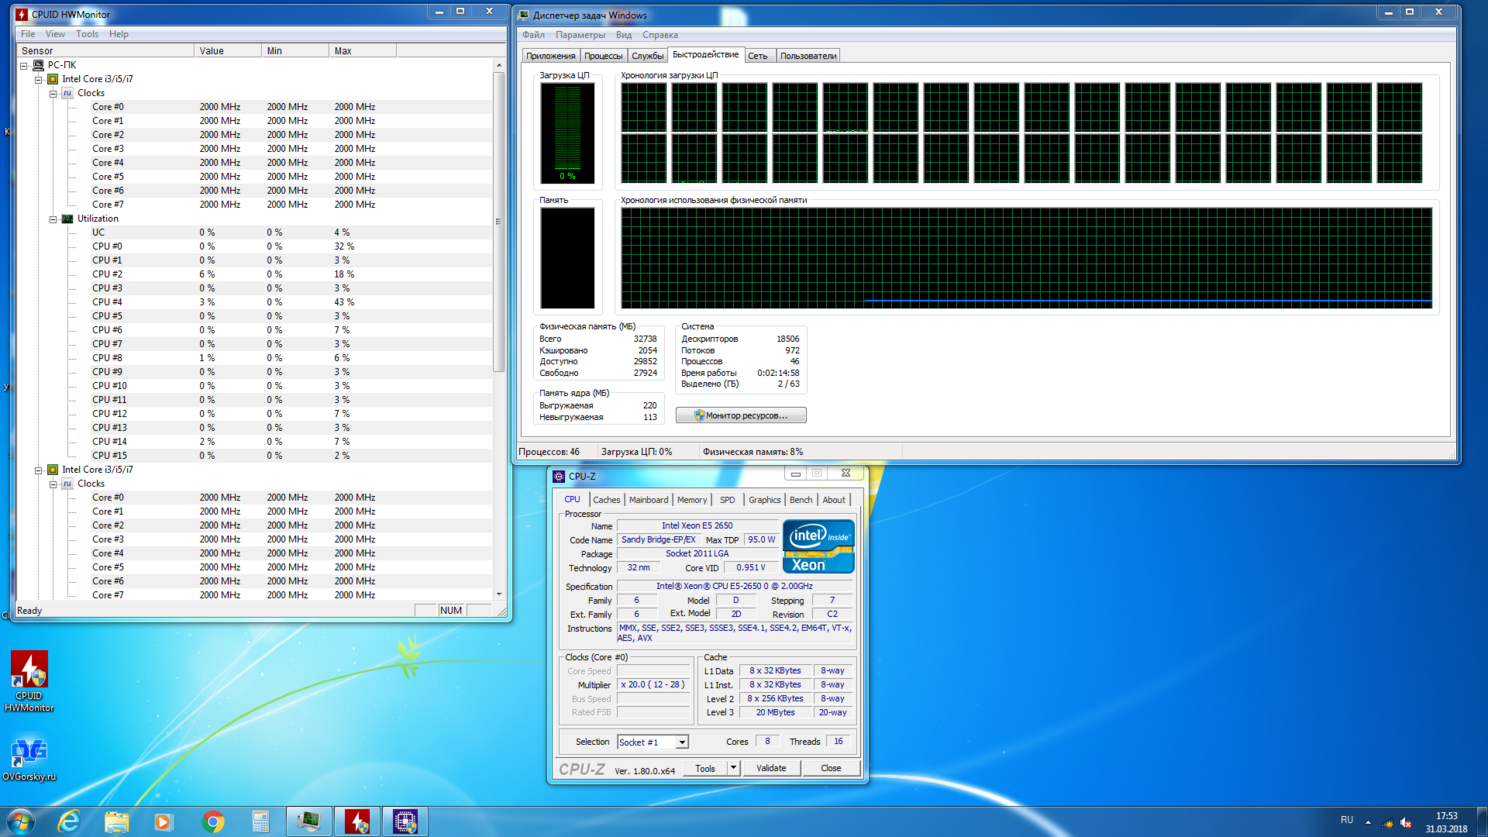1488x837 pixels.
Task: Collapse the first Intel Core i3/i5/i7 node
Action: point(39,80)
